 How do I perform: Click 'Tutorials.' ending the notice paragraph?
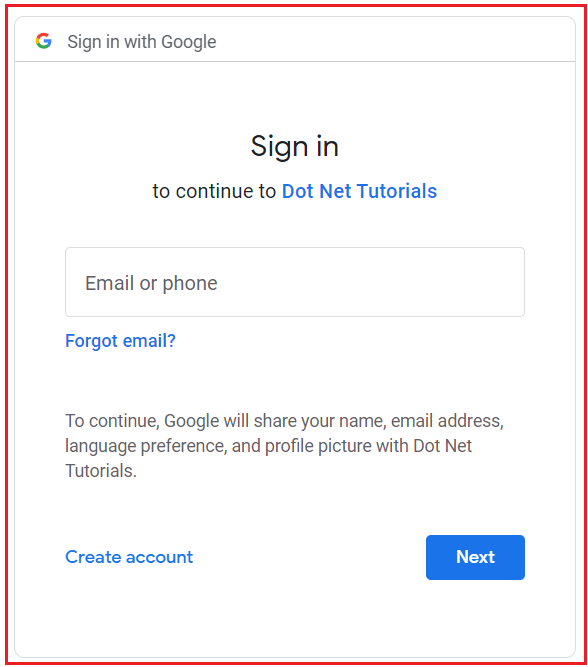coord(101,471)
